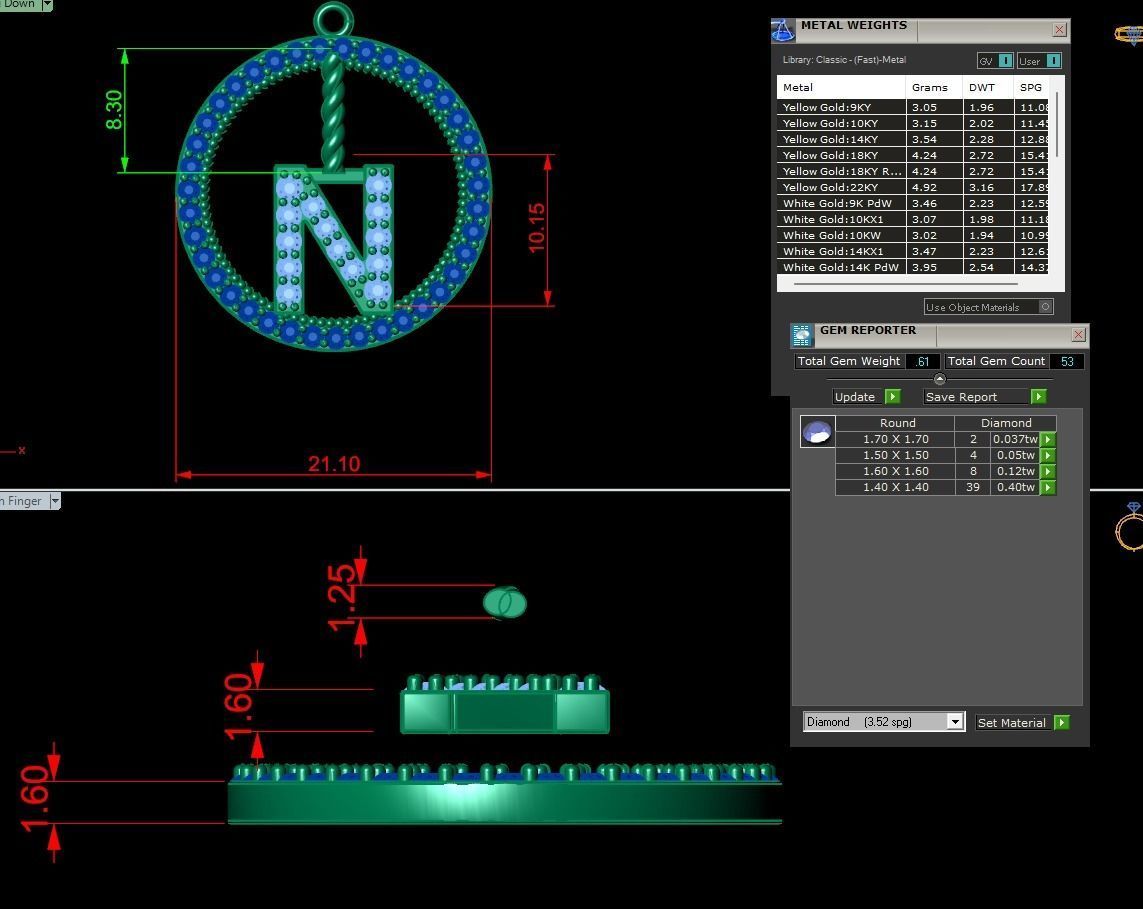Click the 39 gem count cell

[x=973, y=488]
